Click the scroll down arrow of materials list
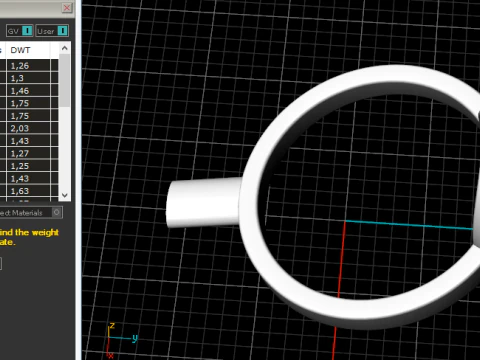 [x=65, y=195]
